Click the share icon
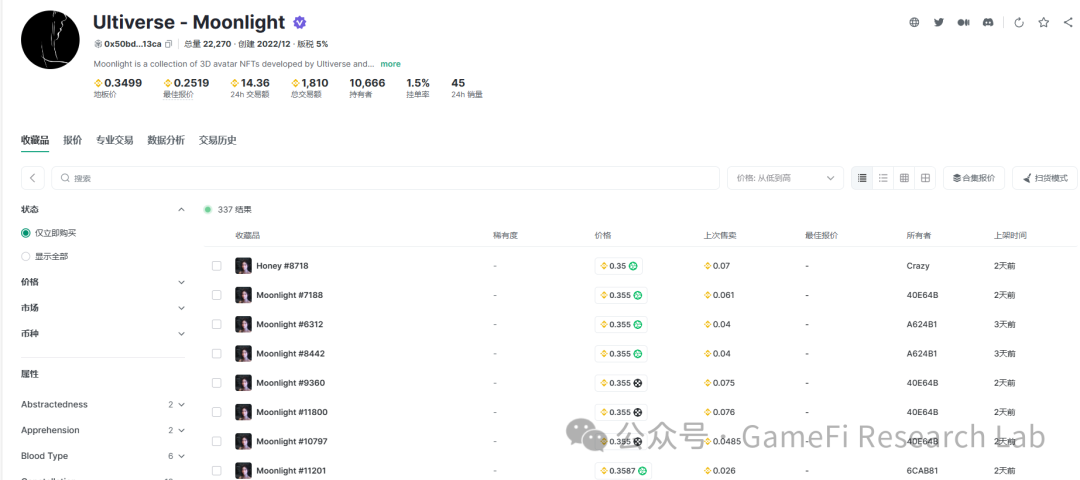 (x=1068, y=22)
